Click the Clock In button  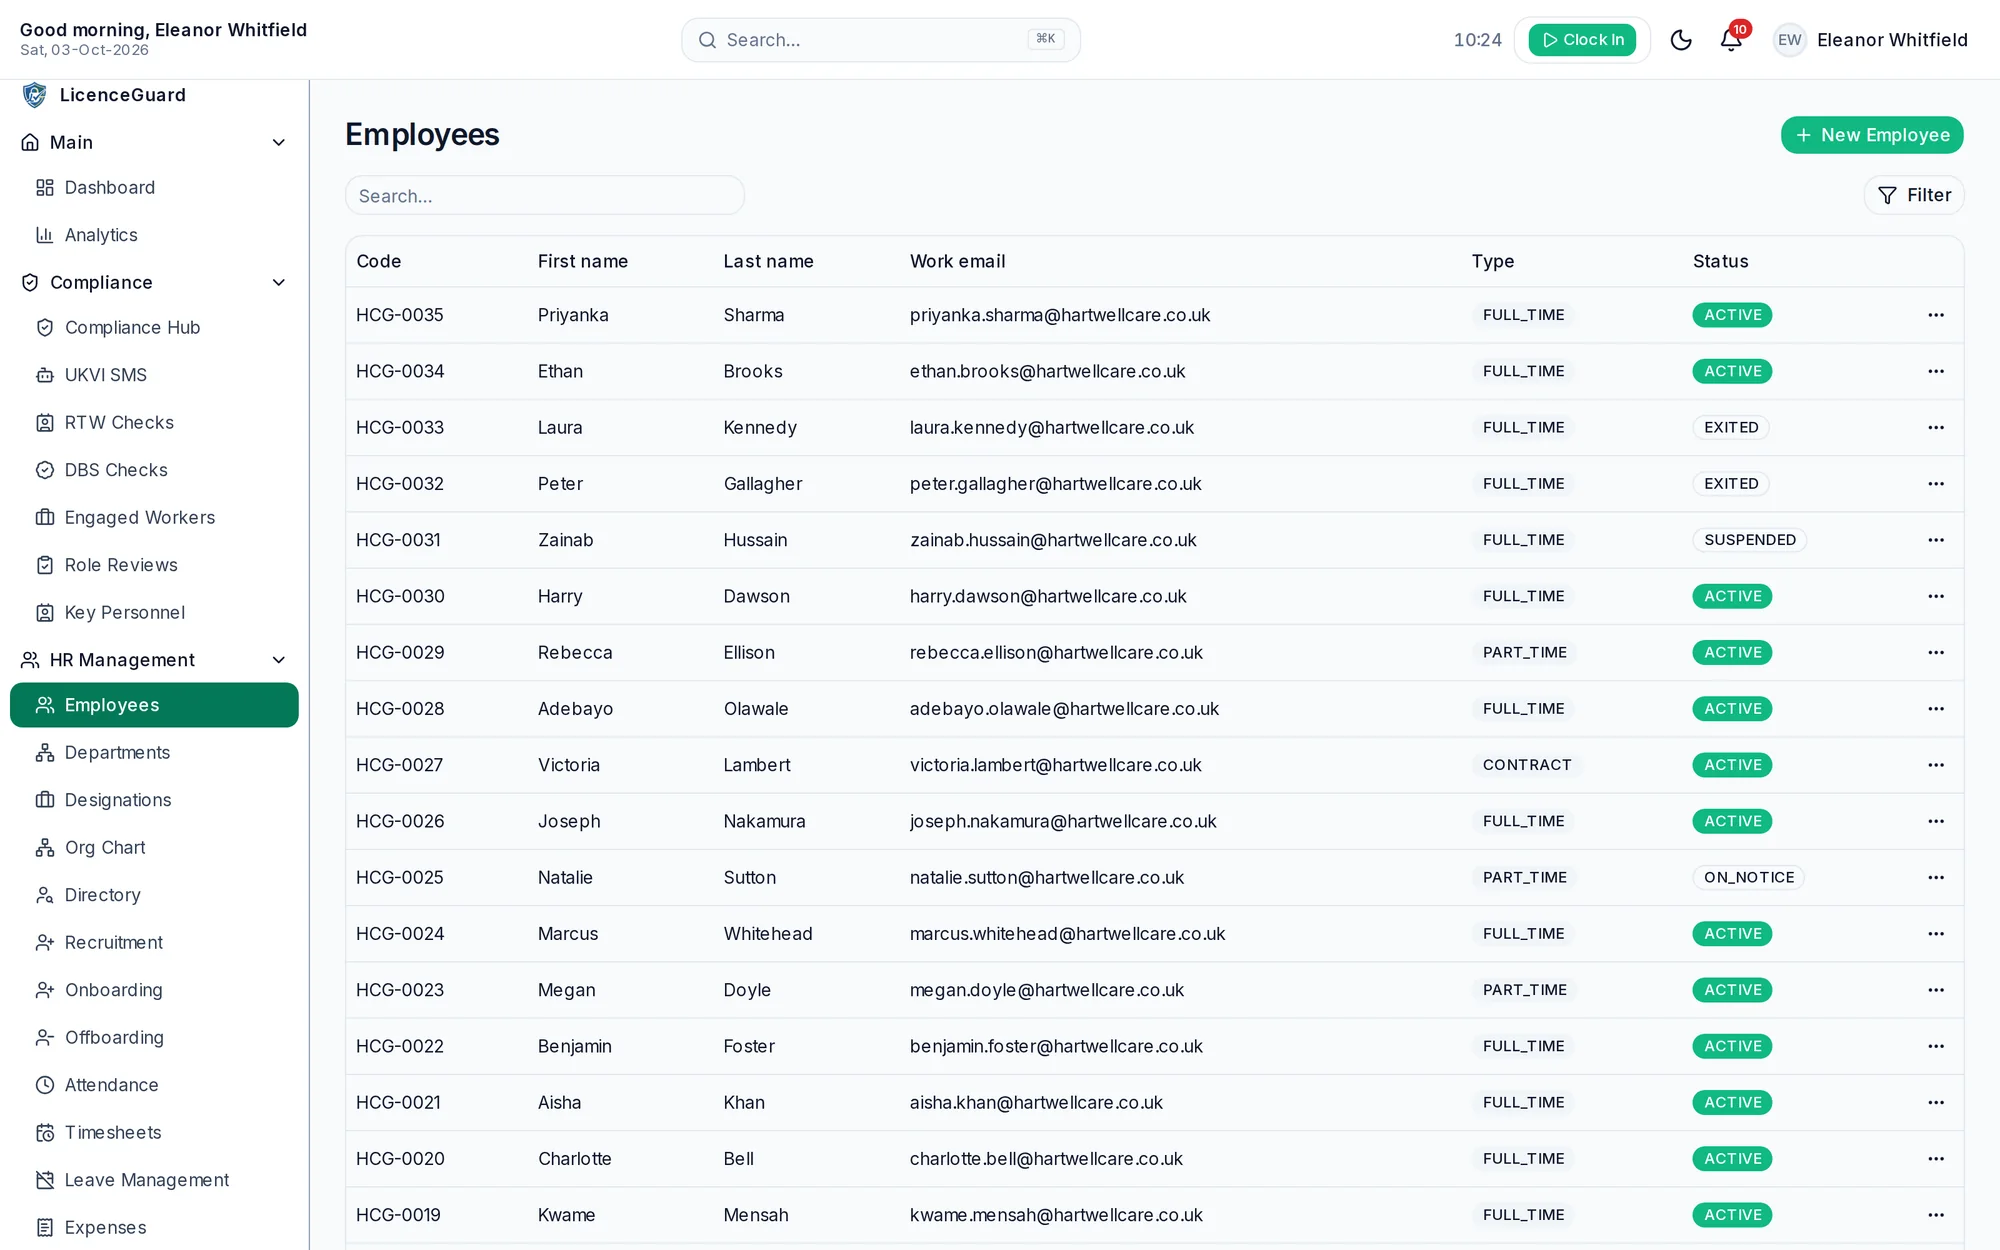click(x=1581, y=40)
